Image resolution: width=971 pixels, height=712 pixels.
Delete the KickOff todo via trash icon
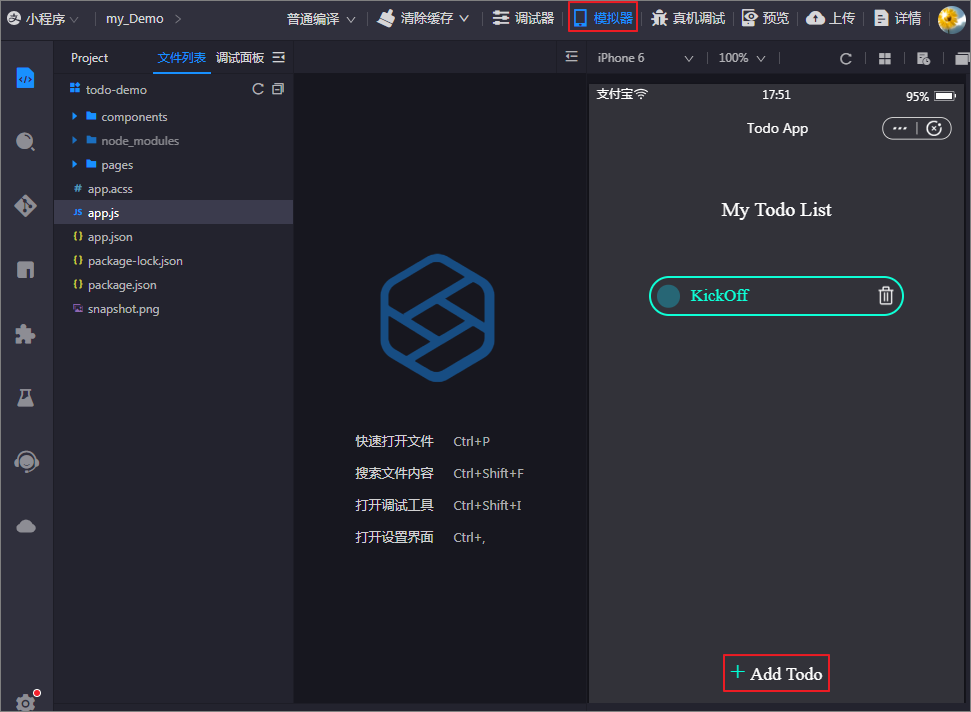886,295
